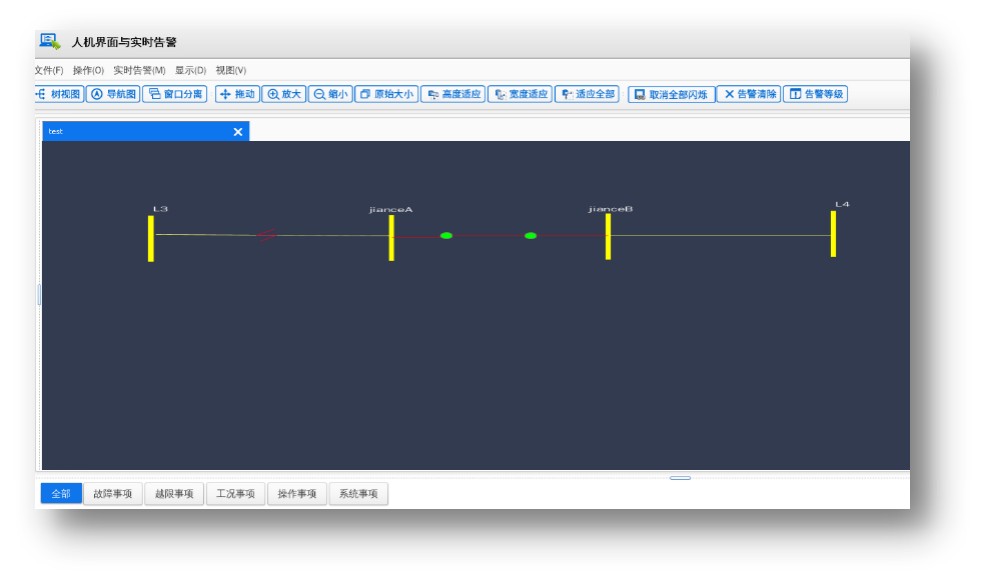Show 全部 alarm events tab

click(x=61, y=494)
